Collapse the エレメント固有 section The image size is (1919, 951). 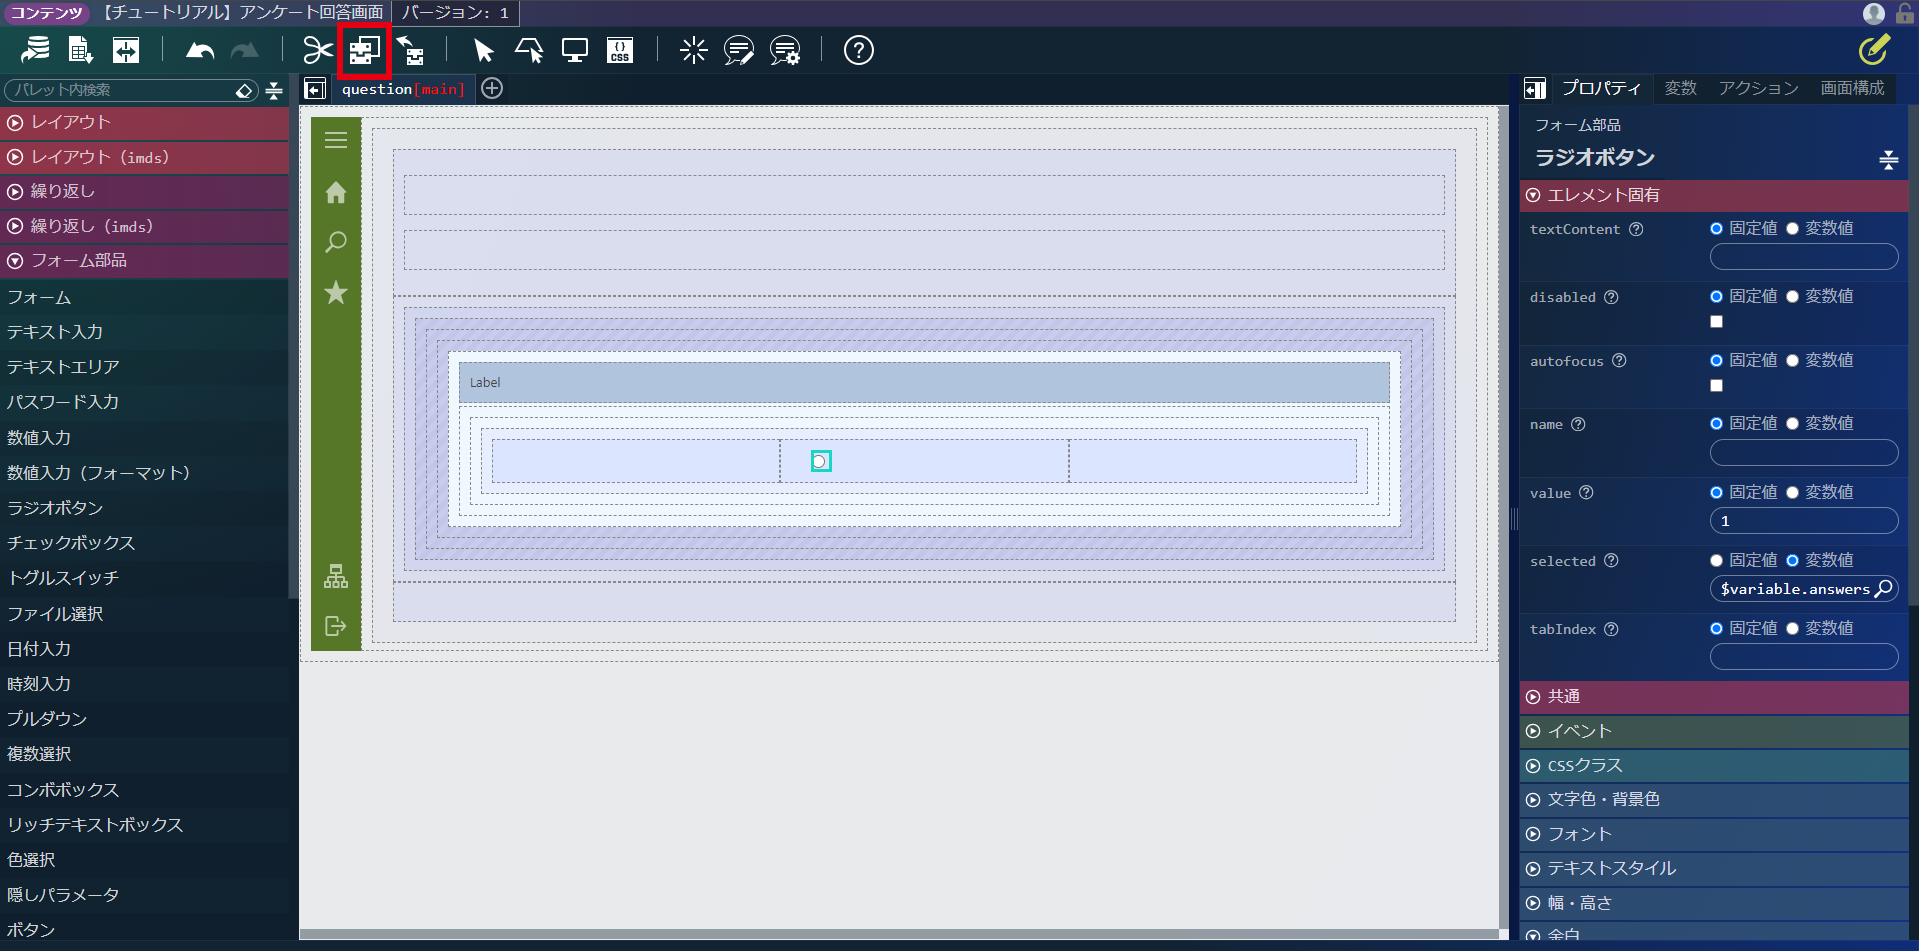[x=1714, y=195]
